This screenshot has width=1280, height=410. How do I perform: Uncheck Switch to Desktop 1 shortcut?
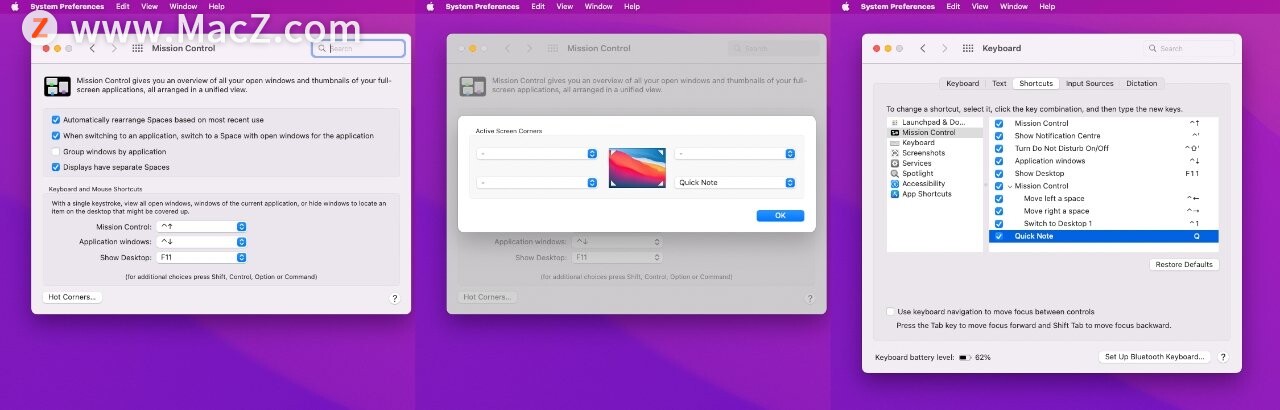coord(999,223)
